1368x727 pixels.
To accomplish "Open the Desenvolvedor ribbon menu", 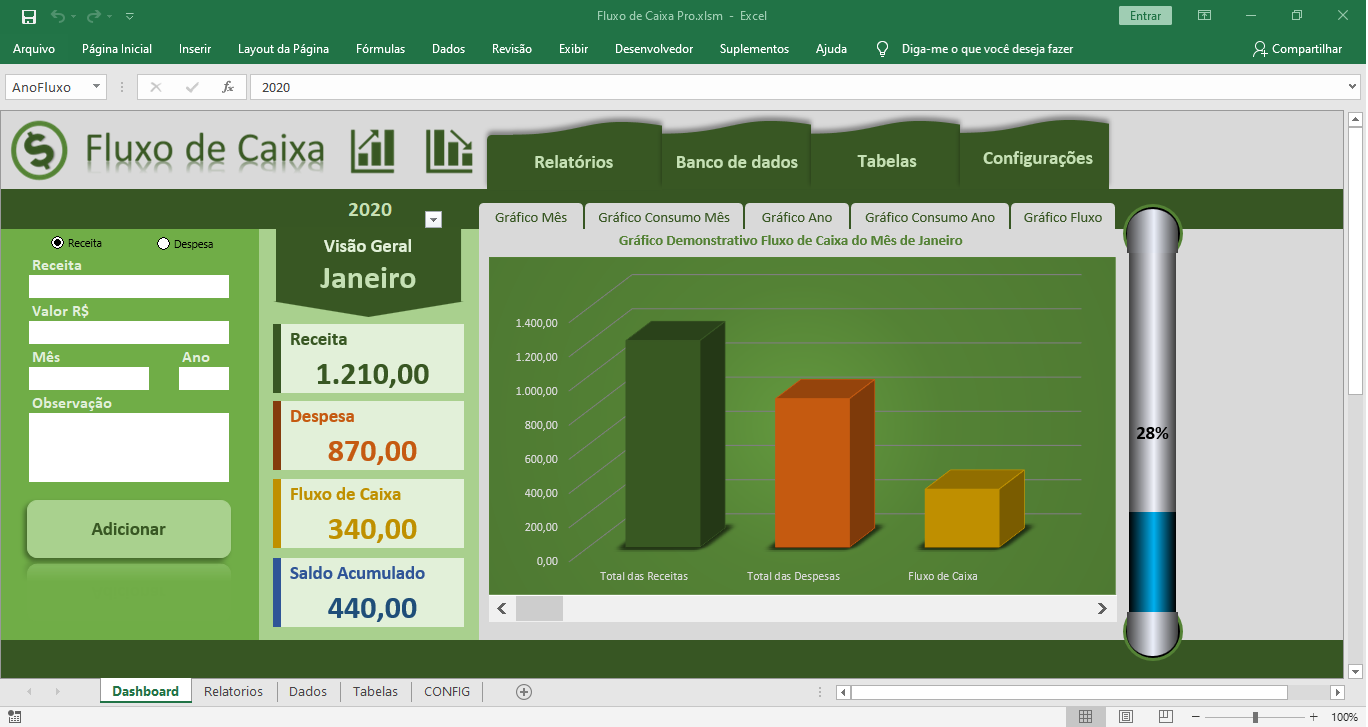I will coord(654,48).
